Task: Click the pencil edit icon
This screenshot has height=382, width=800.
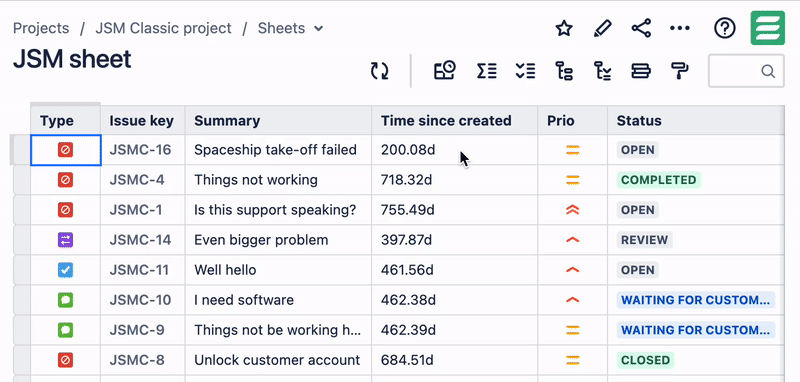Action: 603,29
